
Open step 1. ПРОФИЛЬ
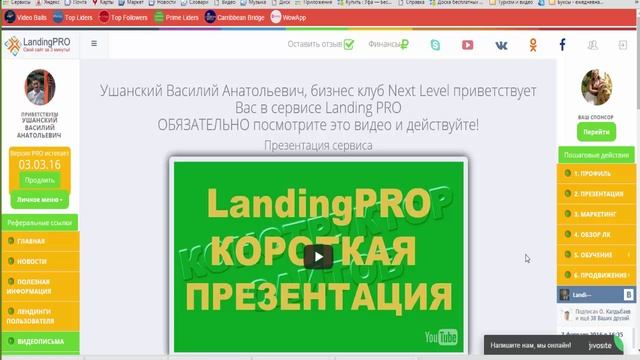[596, 173]
